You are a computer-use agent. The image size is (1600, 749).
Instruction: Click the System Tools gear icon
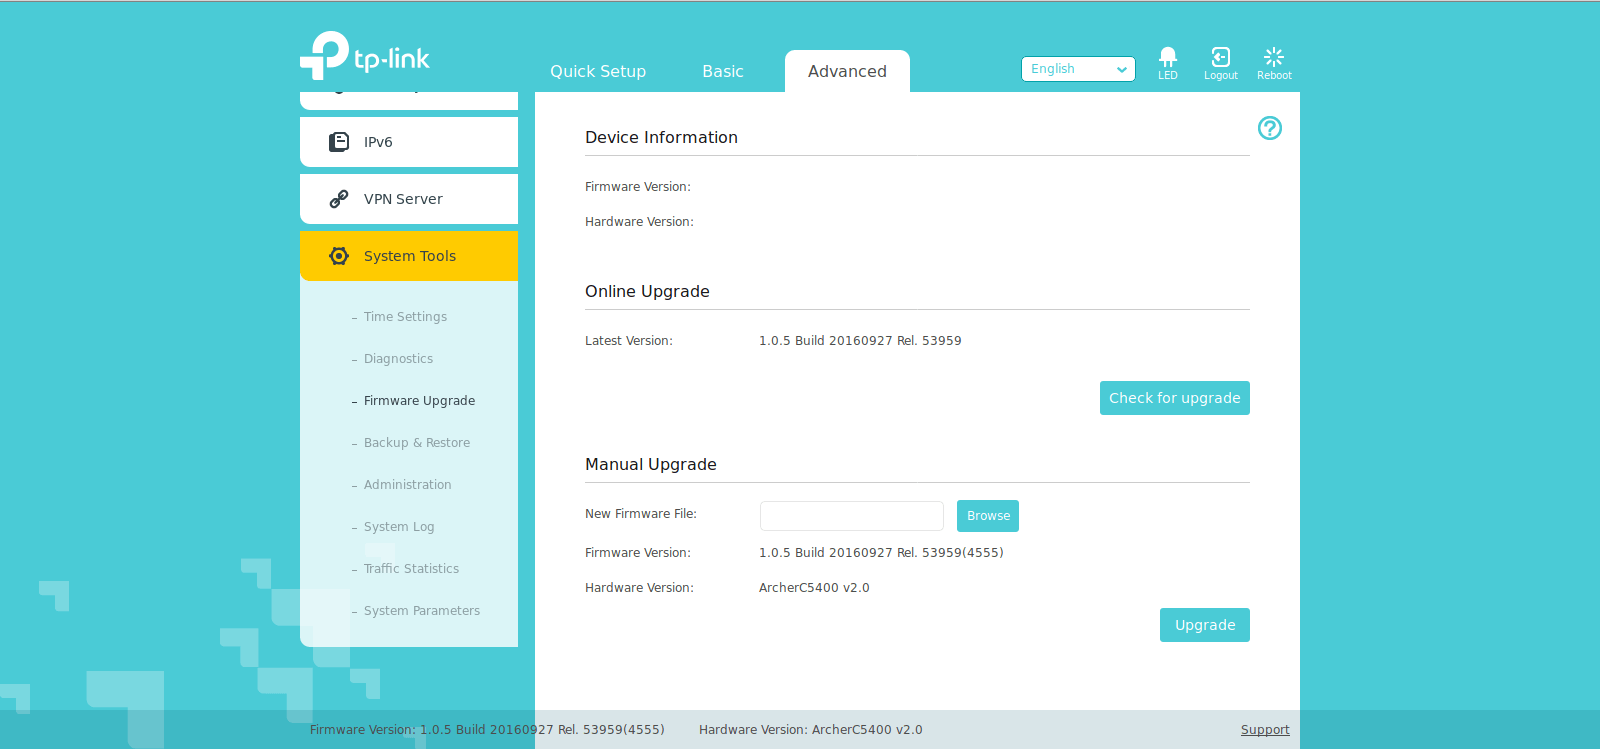[x=339, y=256]
